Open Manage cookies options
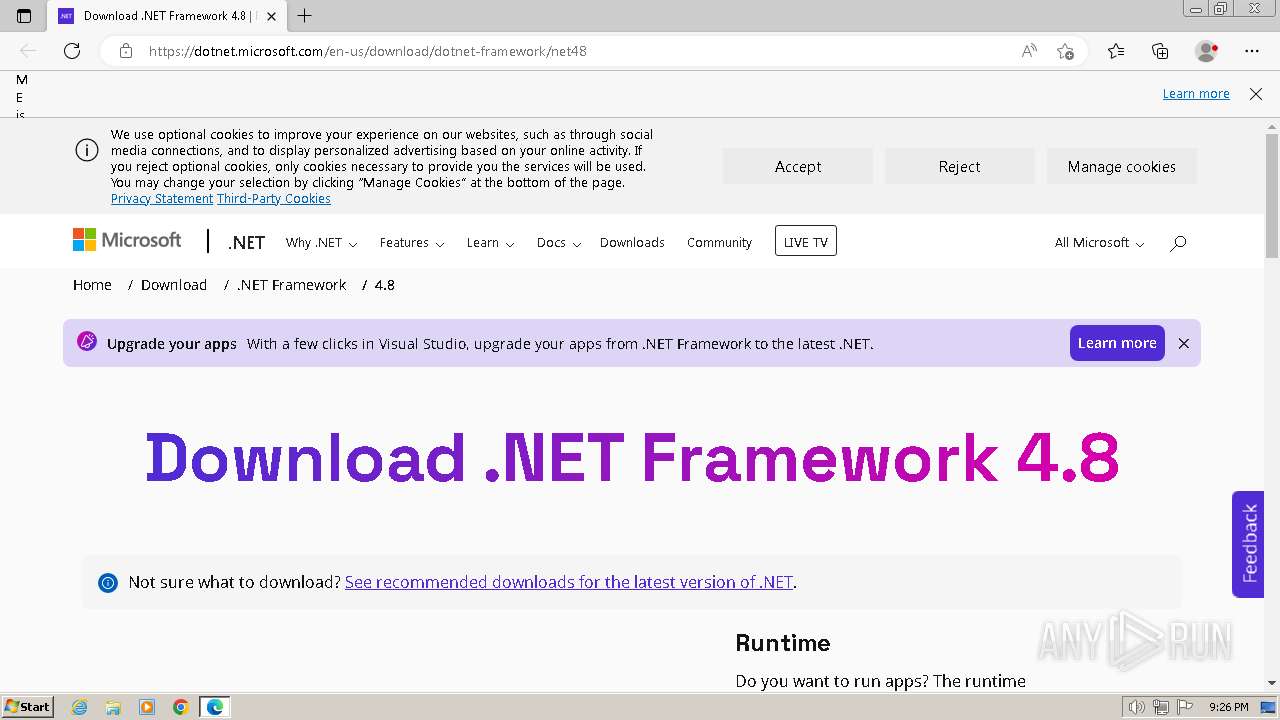The width and height of the screenshot is (1280, 720). tap(1122, 167)
